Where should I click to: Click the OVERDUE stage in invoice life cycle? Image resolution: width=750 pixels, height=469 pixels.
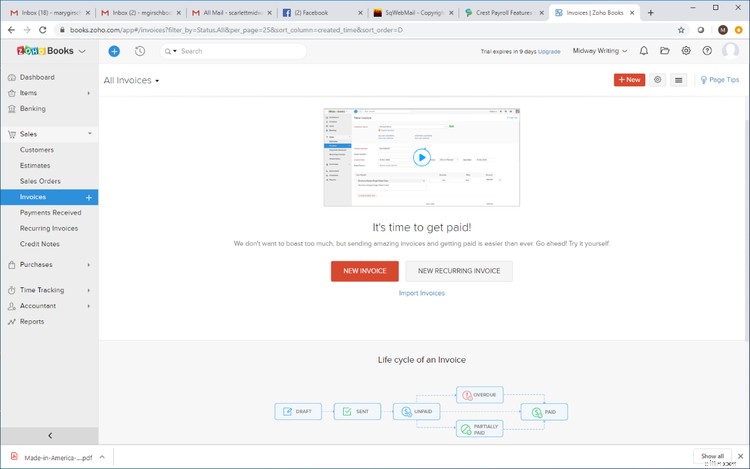pyautogui.click(x=480, y=395)
